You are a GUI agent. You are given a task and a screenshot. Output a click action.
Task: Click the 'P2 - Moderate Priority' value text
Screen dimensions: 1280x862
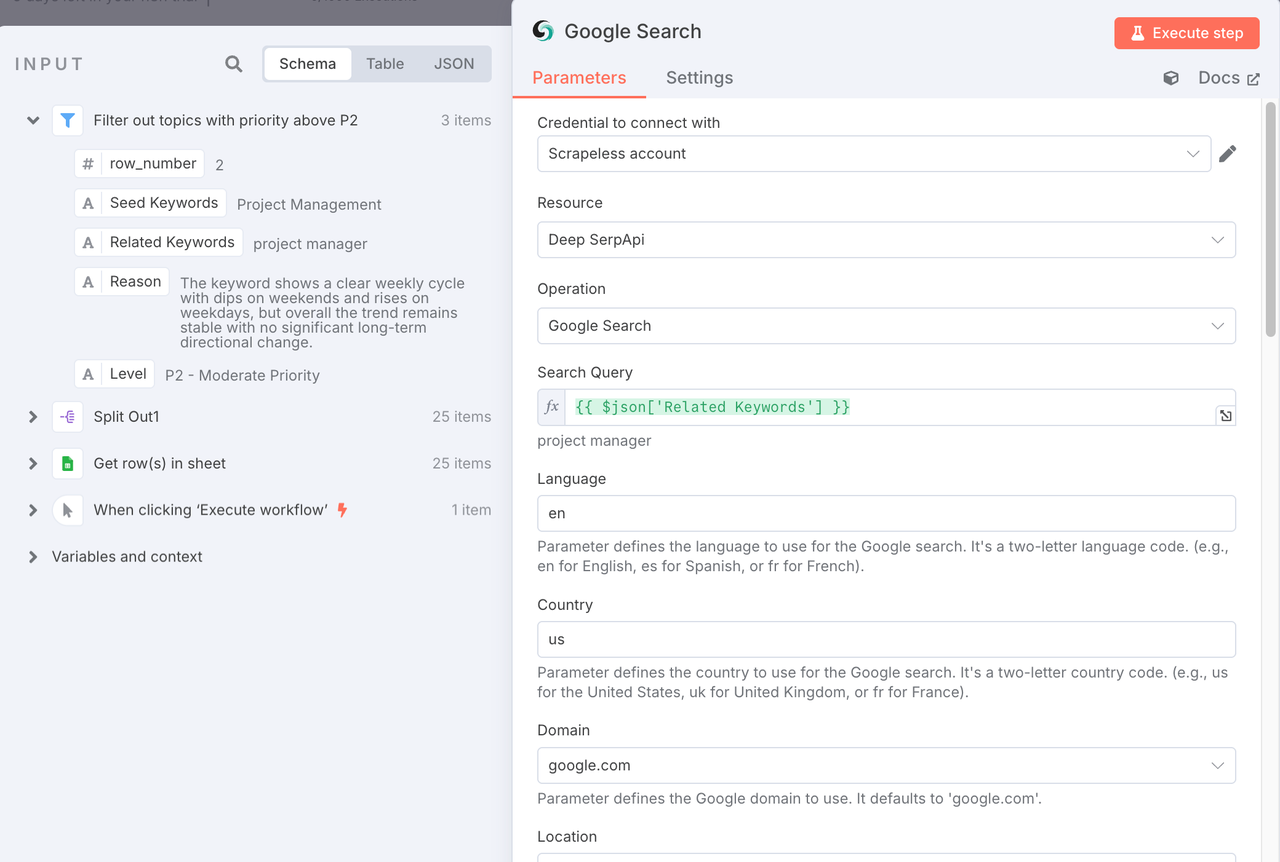coord(242,375)
